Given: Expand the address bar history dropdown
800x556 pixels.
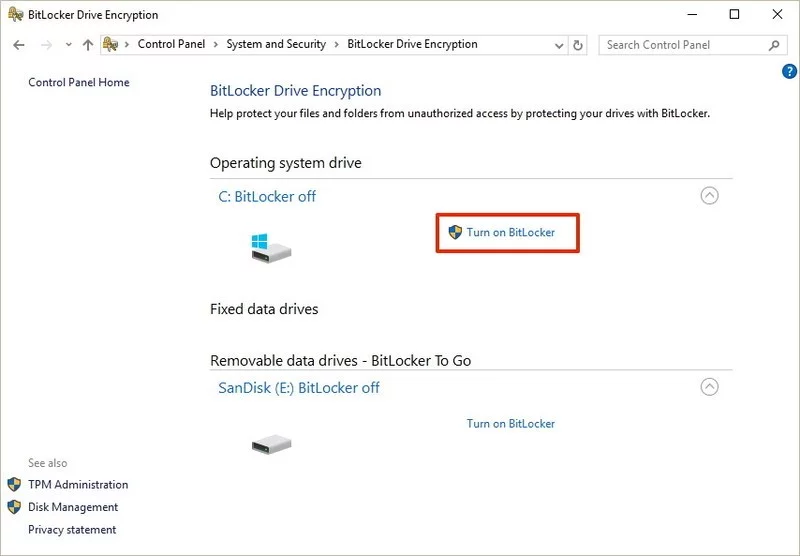Looking at the screenshot, I should tap(558, 45).
